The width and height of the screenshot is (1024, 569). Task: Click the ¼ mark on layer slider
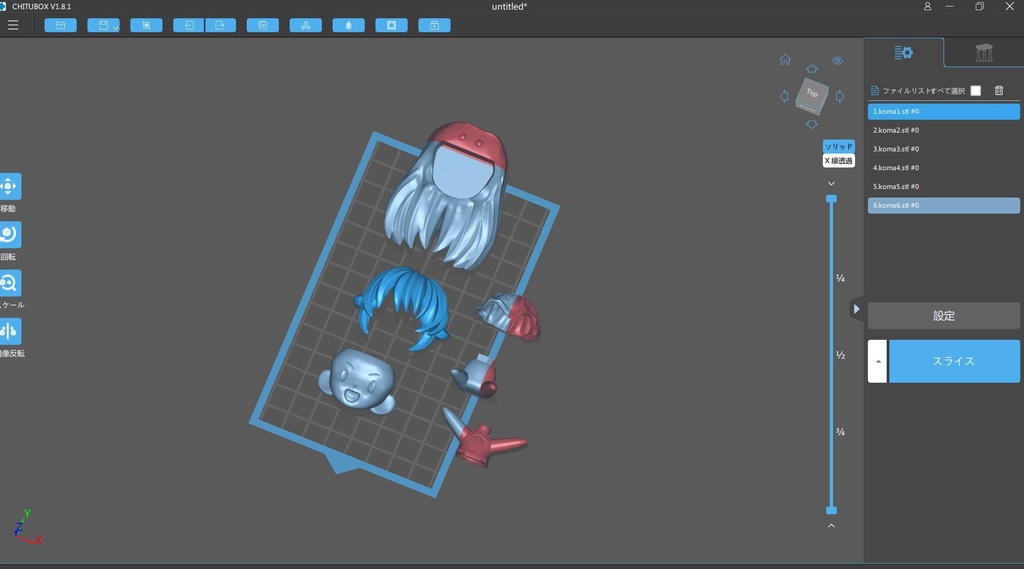[x=840, y=278]
